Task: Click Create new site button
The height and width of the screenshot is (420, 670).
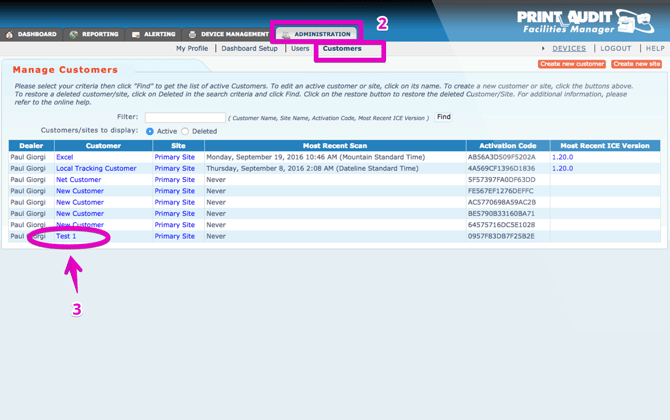Action: coord(637,64)
